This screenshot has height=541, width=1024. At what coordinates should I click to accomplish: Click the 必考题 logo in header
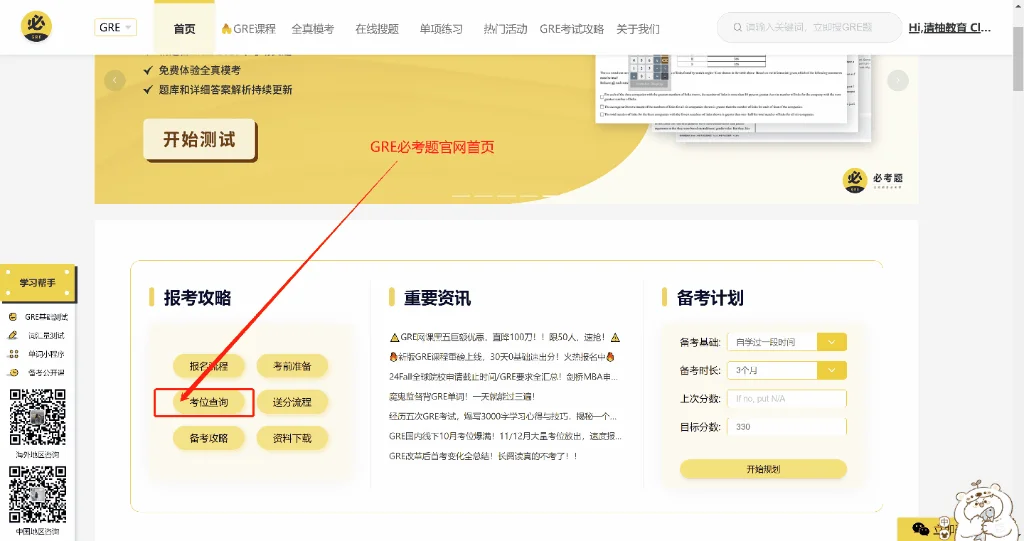(37, 27)
